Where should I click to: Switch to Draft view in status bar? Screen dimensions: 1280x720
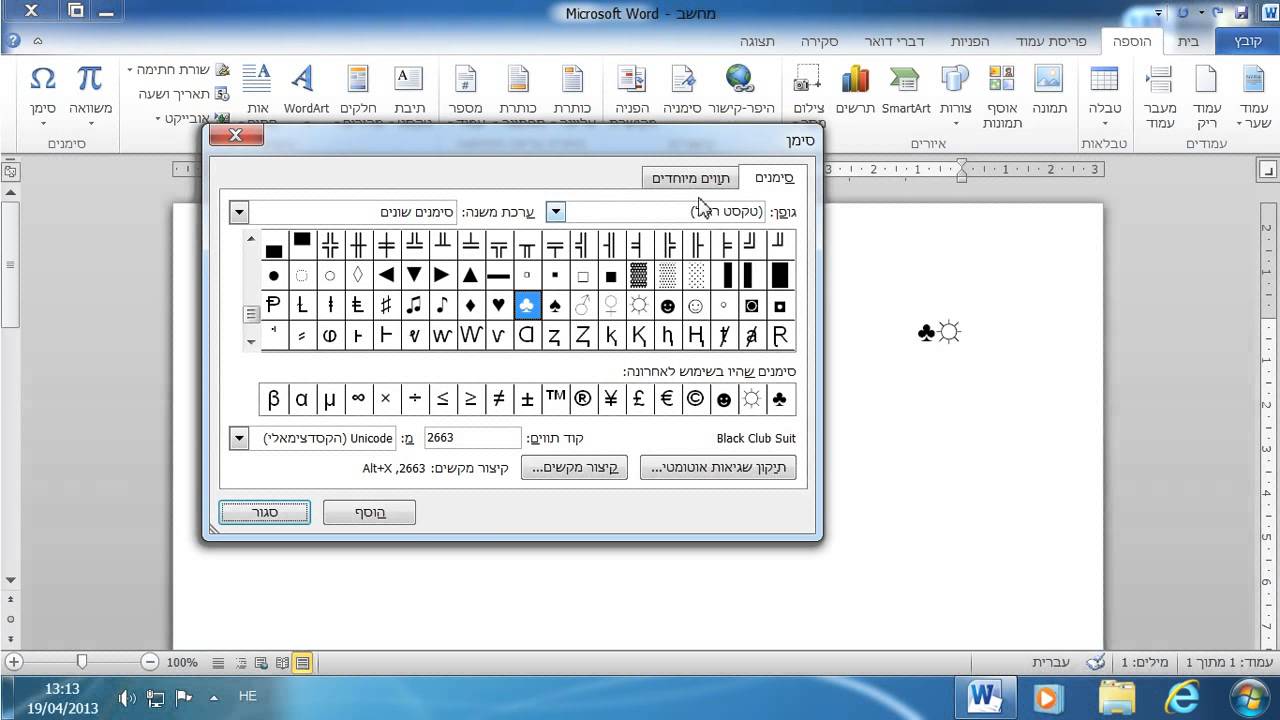(x=218, y=662)
